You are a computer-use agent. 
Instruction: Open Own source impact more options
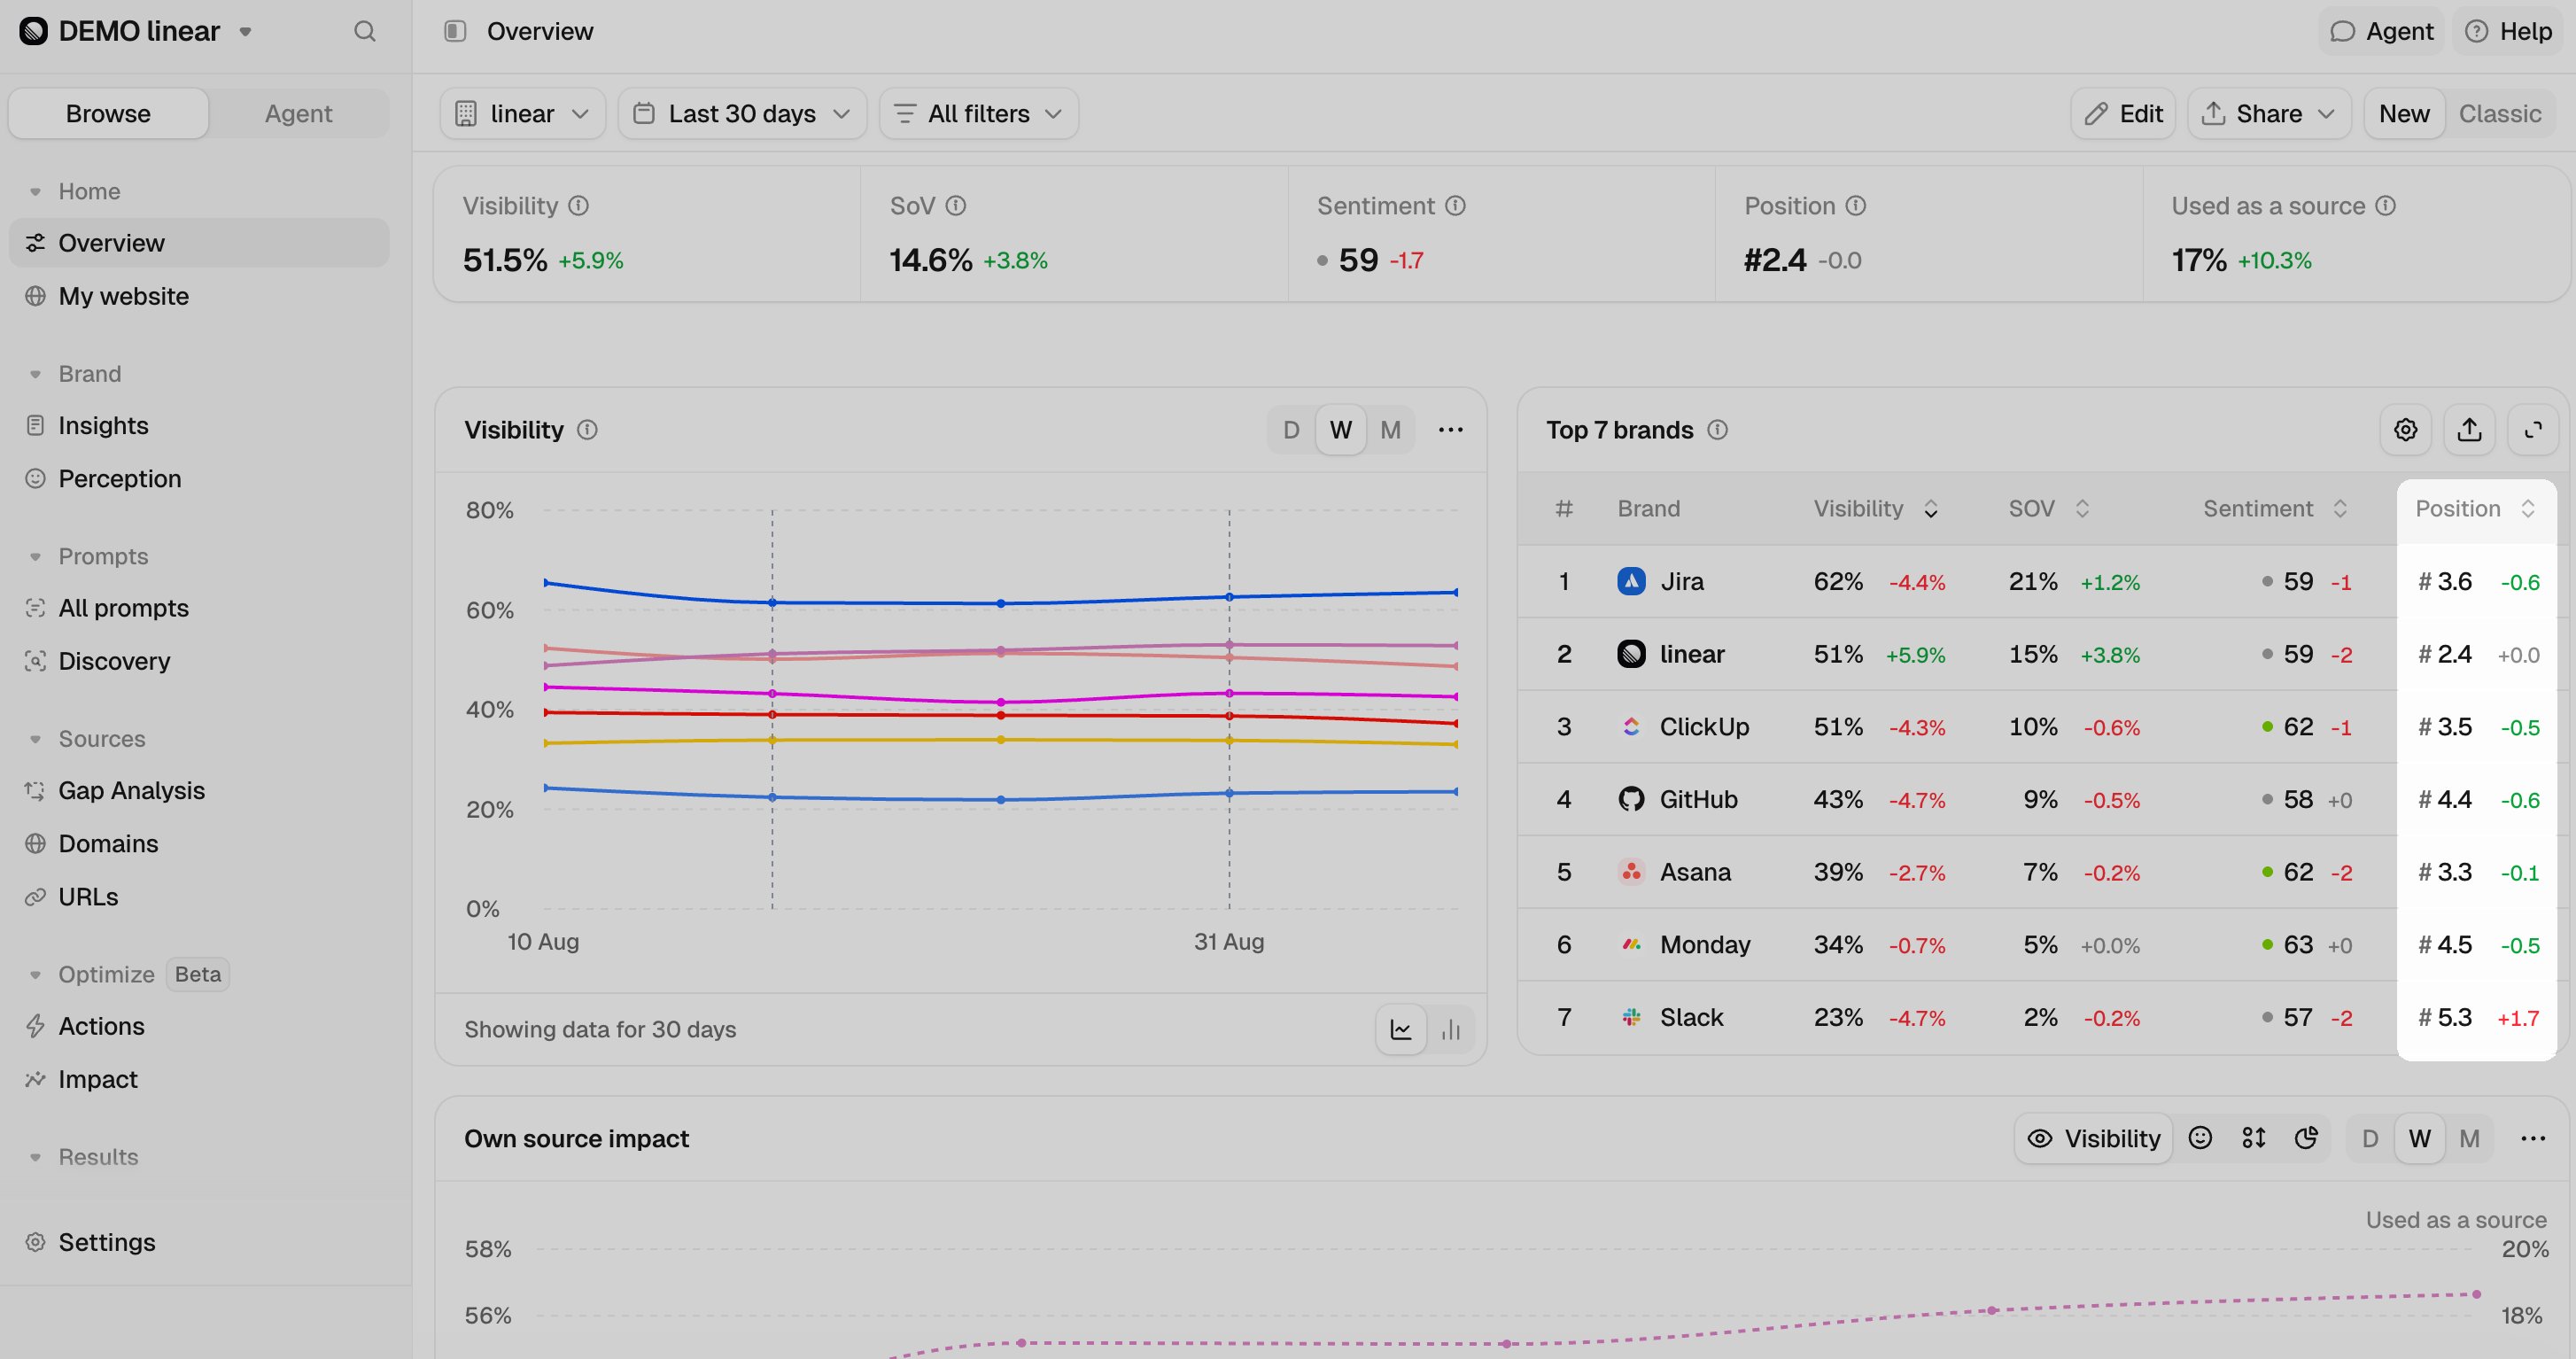tap(2533, 1138)
